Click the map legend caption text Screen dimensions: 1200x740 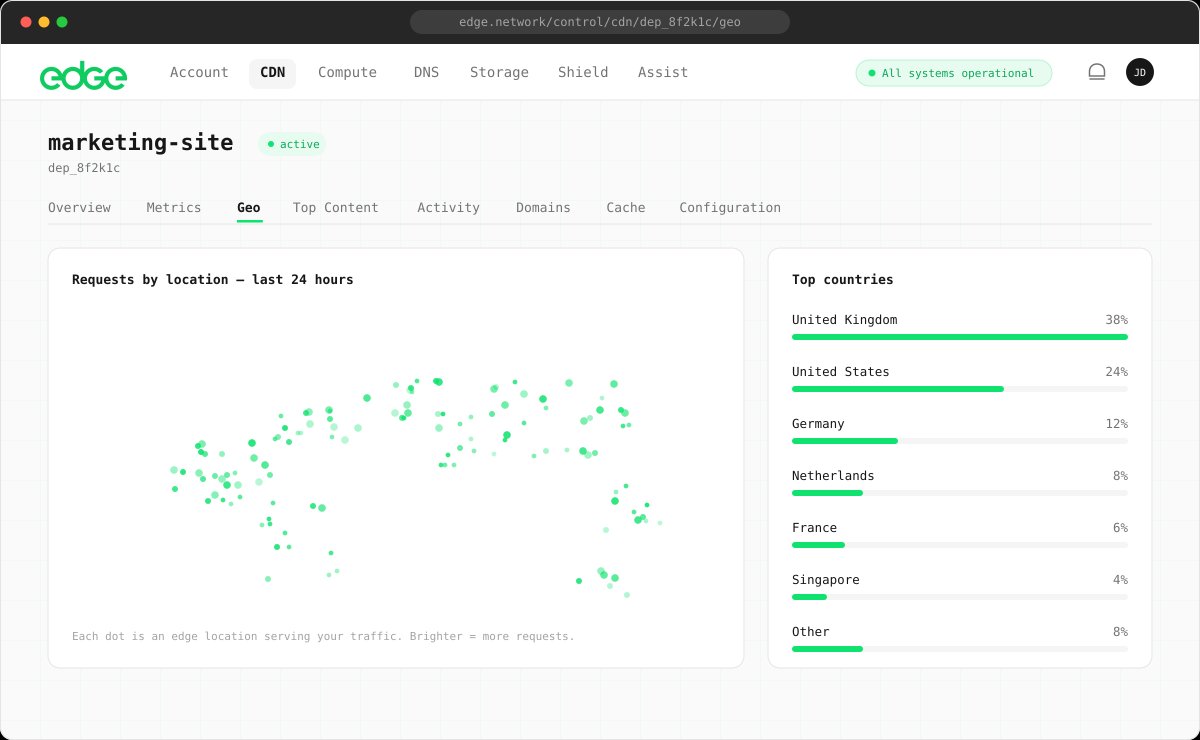click(x=324, y=636)
